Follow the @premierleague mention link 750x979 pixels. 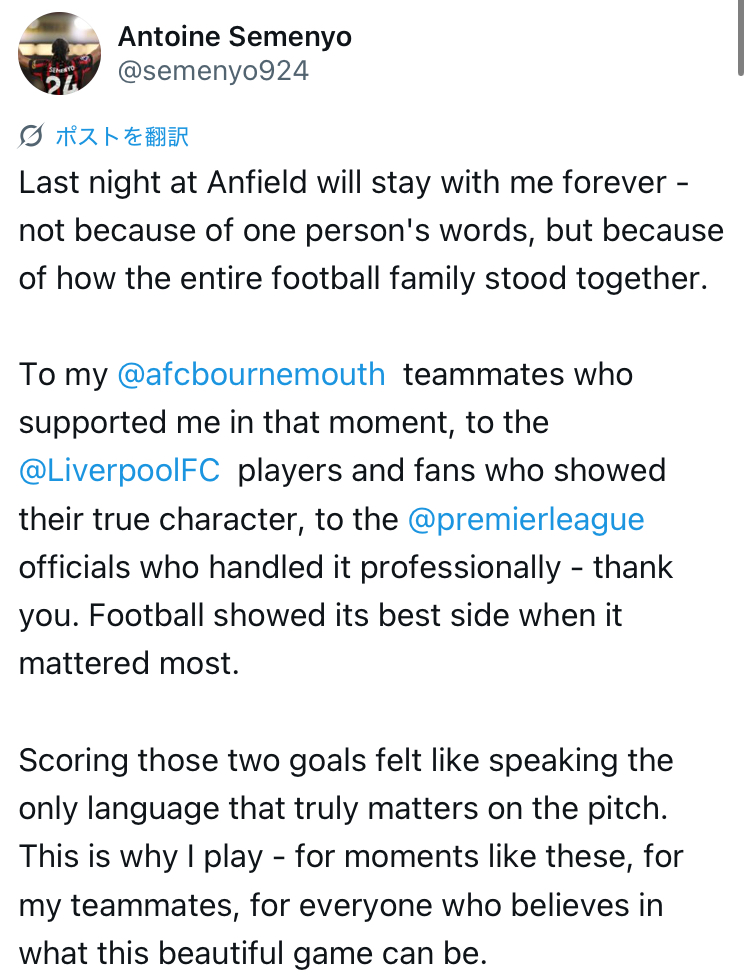coord(526,519)
